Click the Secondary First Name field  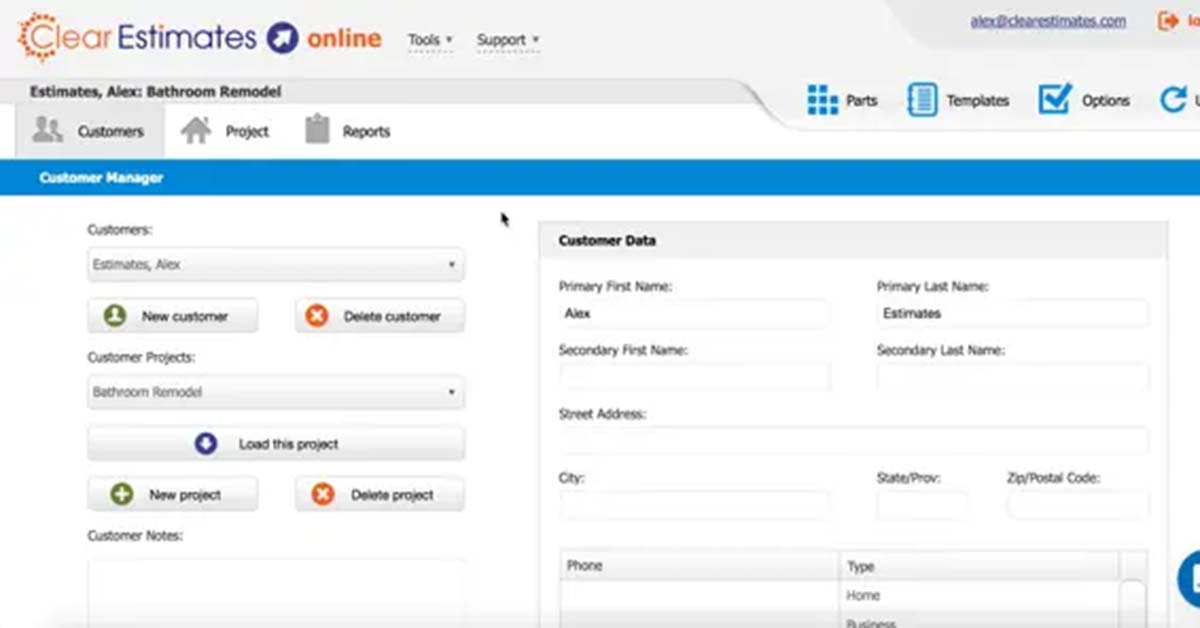click(x=695, y=377)
